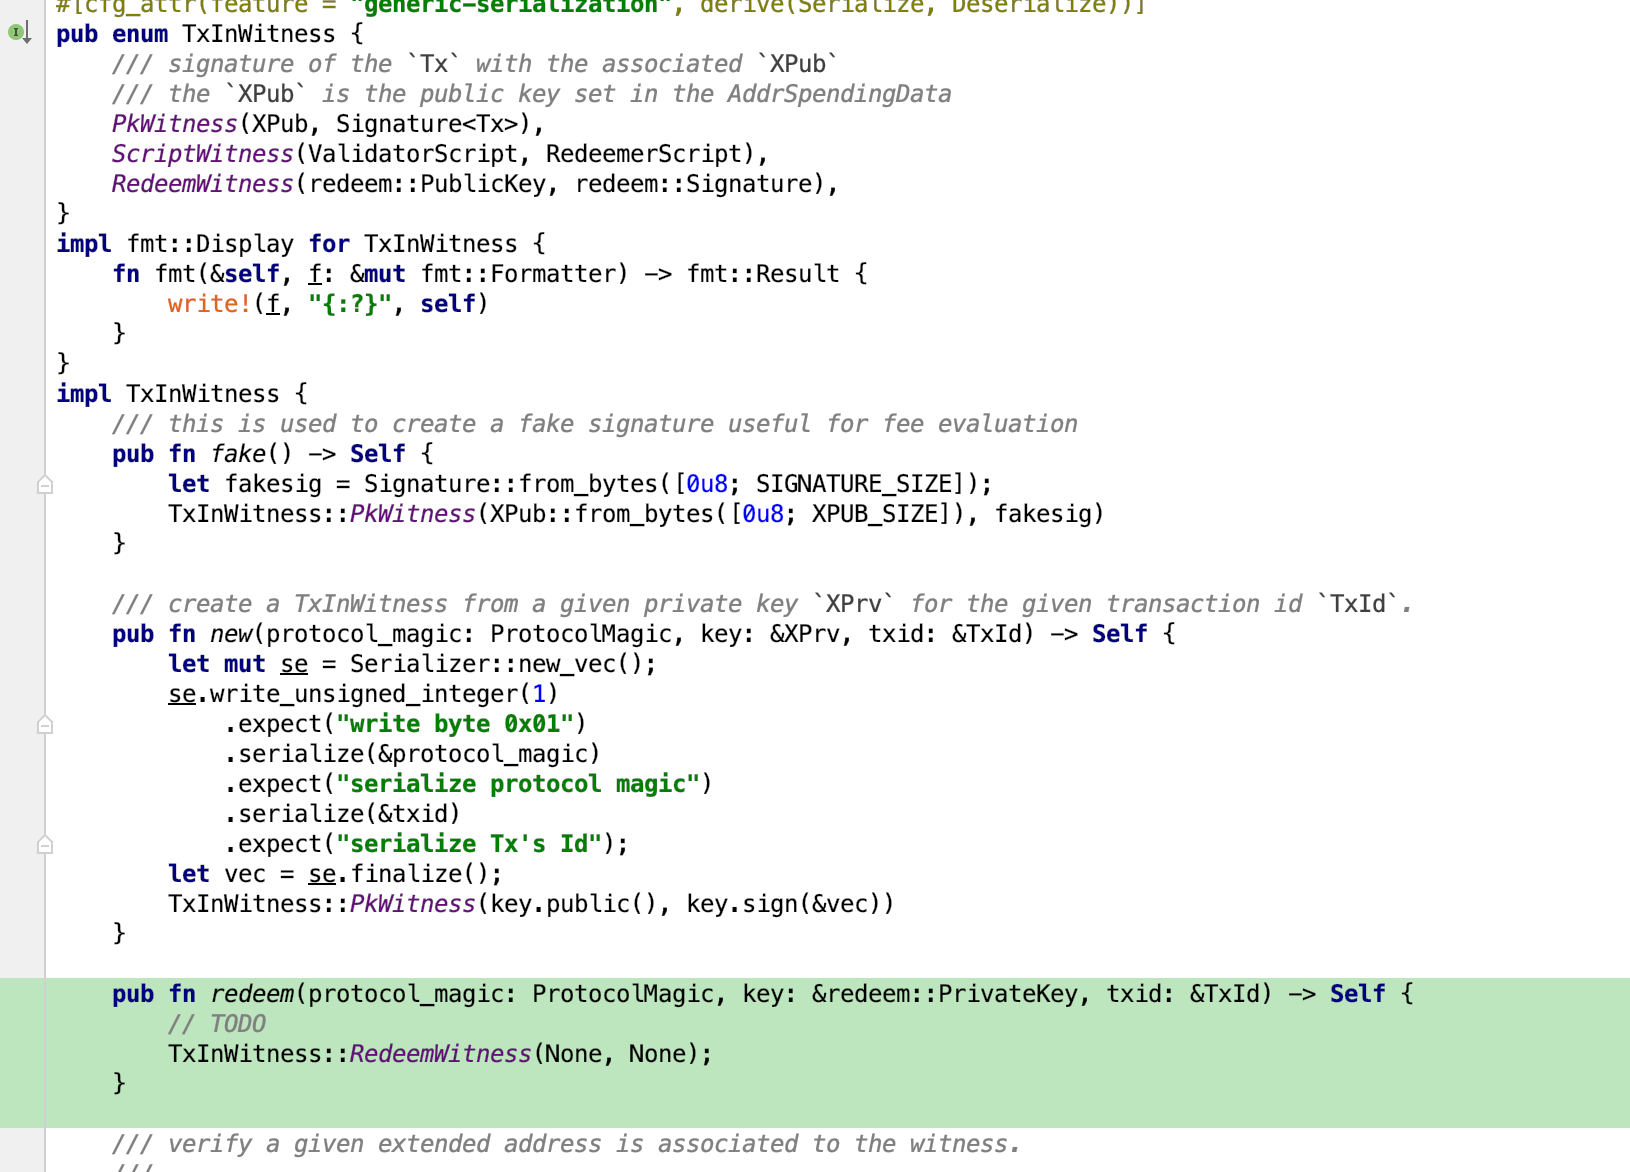Click &XPrv parameter type in fn new
The width and height of the screenshot is (1630, 1172).
pyautogui.click(x=805, y=634)
